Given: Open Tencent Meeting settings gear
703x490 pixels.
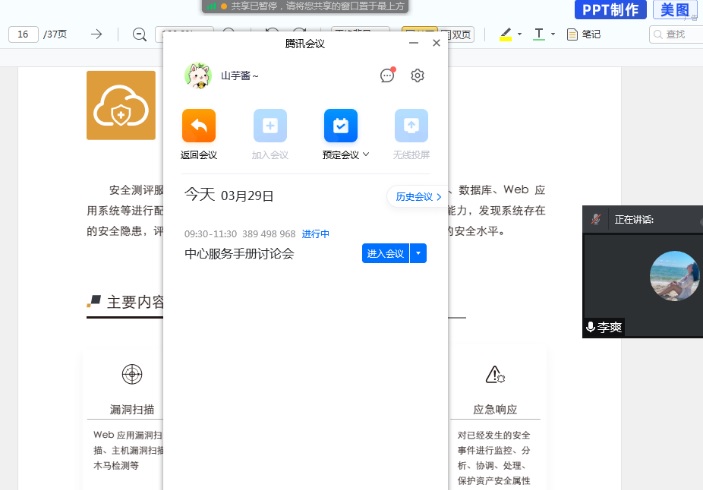Looking at the screenshot, I should pos(418,75).
